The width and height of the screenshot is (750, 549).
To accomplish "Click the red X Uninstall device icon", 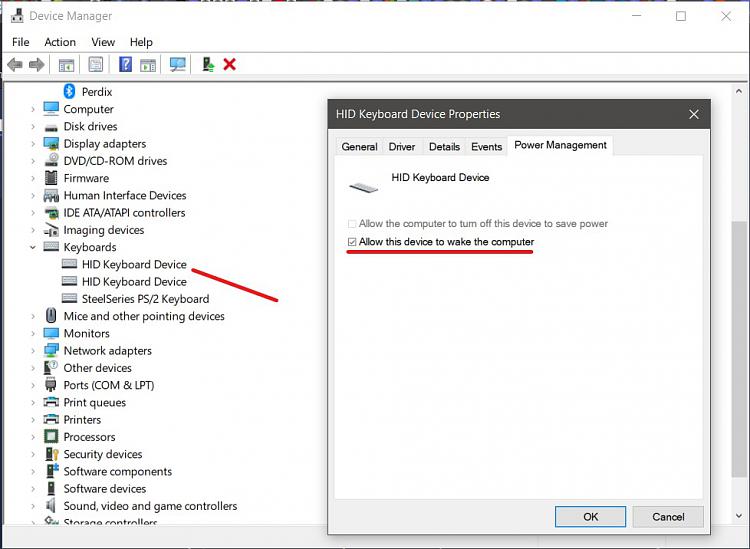I will pos(230,64).
